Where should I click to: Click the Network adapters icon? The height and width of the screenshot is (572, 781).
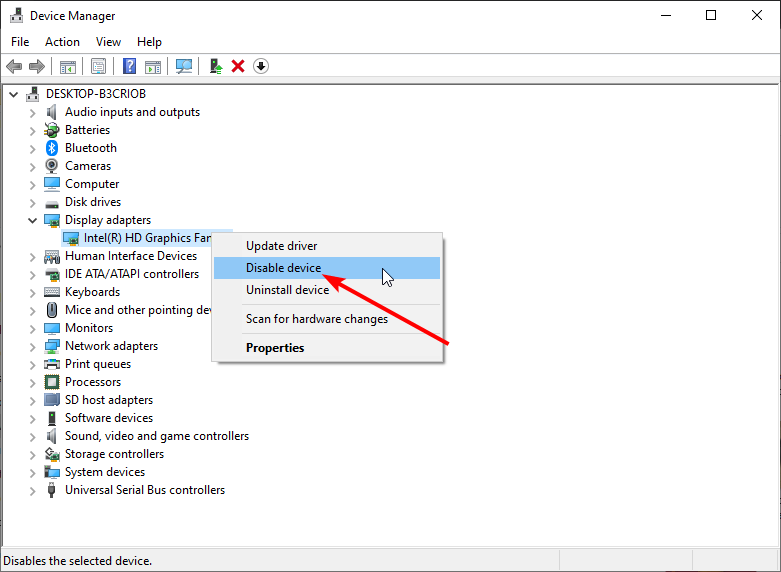click(52, 346)
